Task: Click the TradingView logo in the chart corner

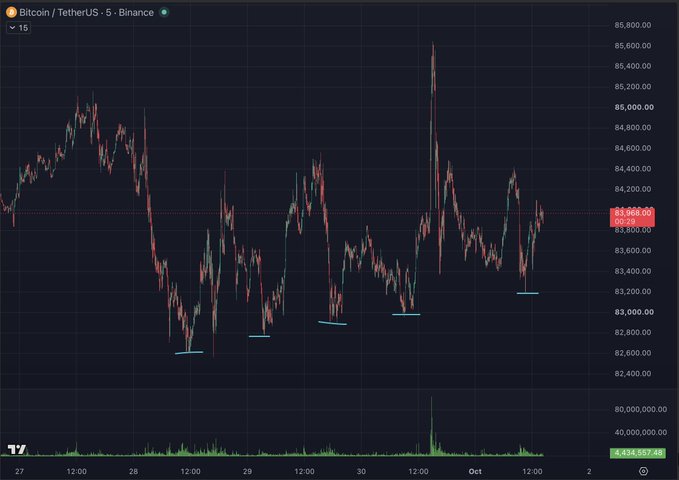Action: coord(17,449)
